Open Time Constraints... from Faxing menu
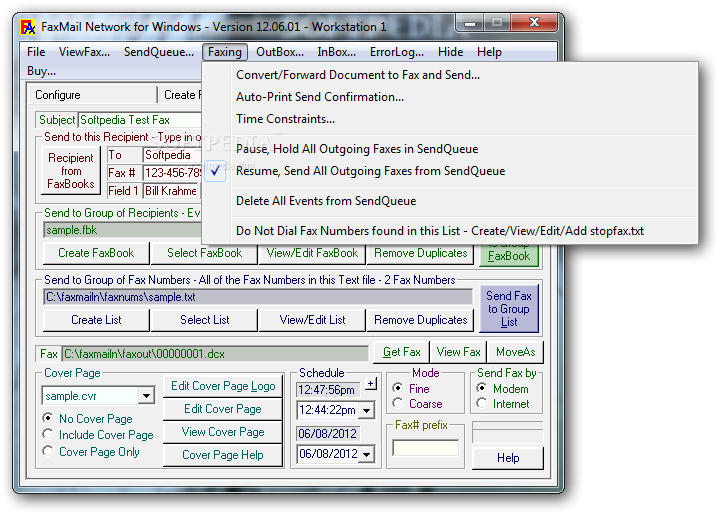 pos(450,119)
